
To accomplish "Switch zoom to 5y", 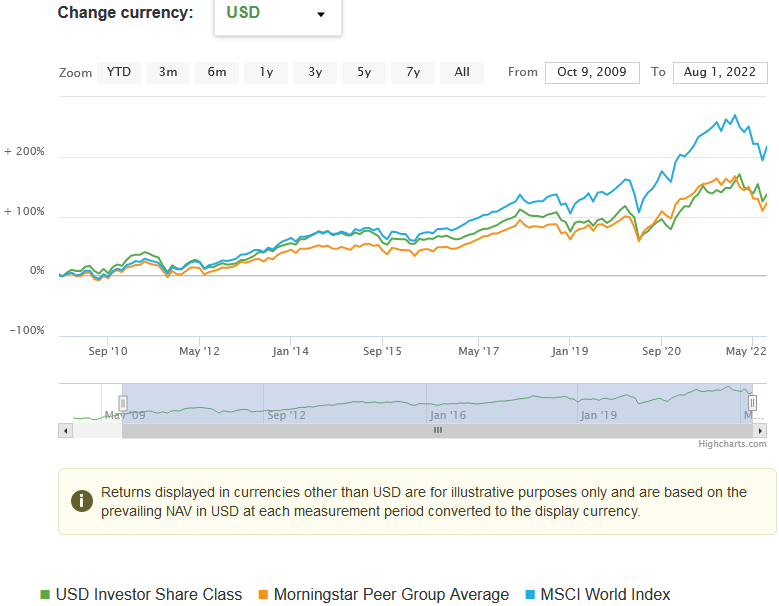I will (364, 73).
